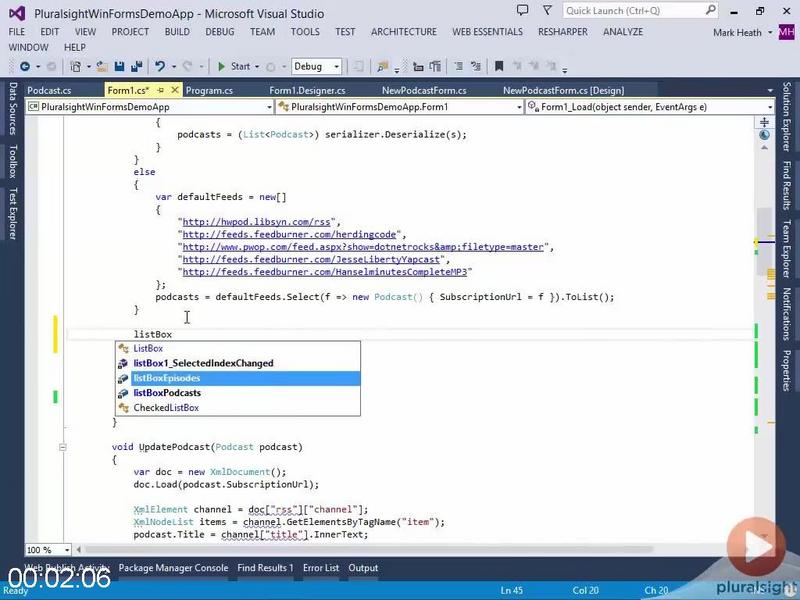Click the editor horizontal scrollbar
The image size is (800, 600).
[x=369, y=549]
